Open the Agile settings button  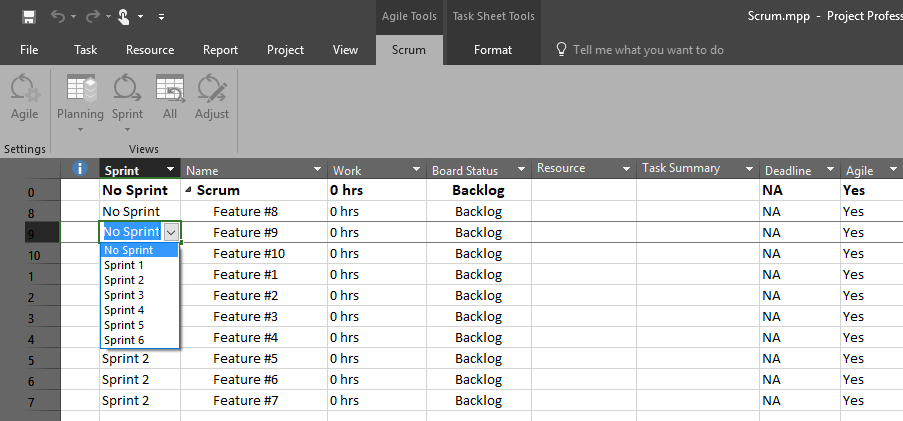[x=24, y=99]
